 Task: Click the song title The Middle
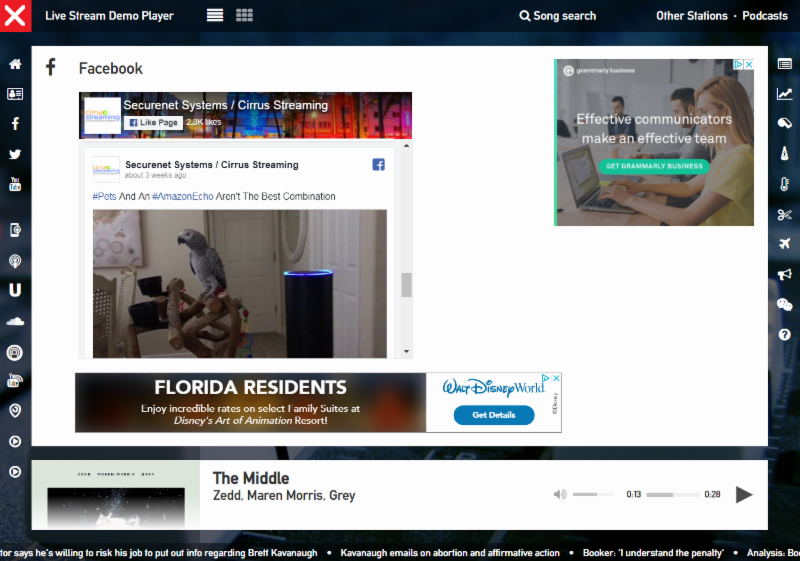point(251,478)
